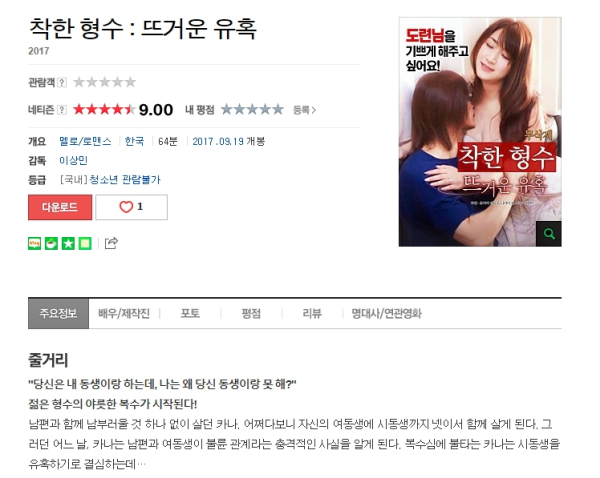Click help icon next to 관람객
The height and width of the screenshot is (478, 600).
pos(62,82)
